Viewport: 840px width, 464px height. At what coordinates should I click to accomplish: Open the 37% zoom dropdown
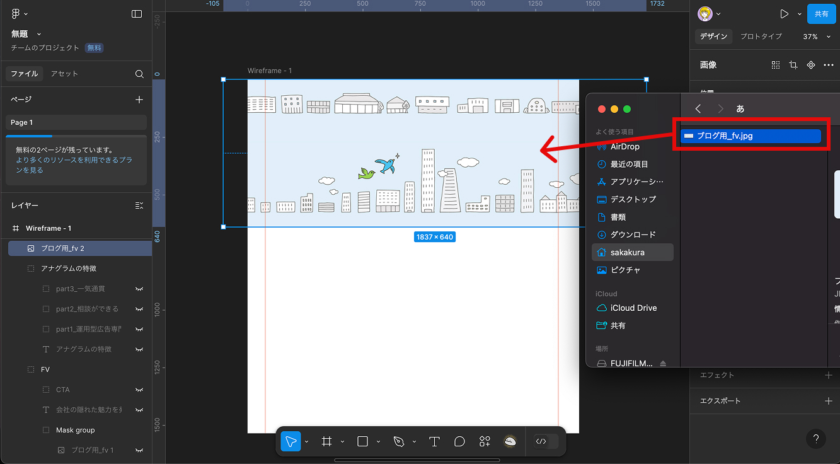[x=814, y=36]
